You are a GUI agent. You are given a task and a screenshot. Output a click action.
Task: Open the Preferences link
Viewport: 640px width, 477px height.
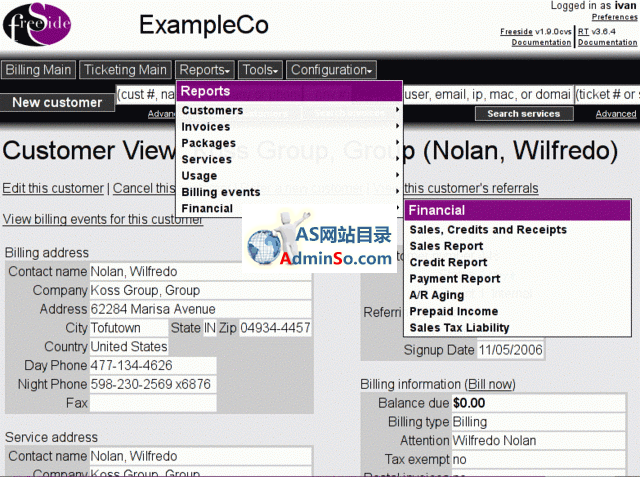point(614,17)
